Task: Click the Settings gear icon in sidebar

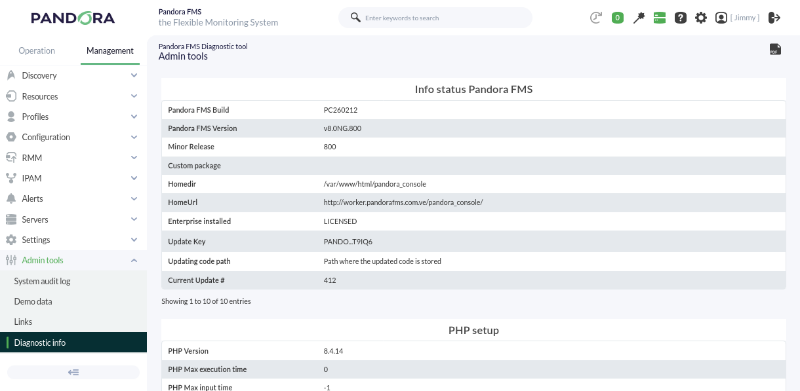Action: tap(11, 240)
